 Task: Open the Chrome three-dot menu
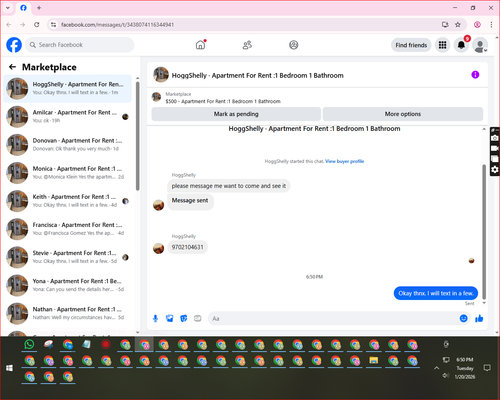[491, 25]
